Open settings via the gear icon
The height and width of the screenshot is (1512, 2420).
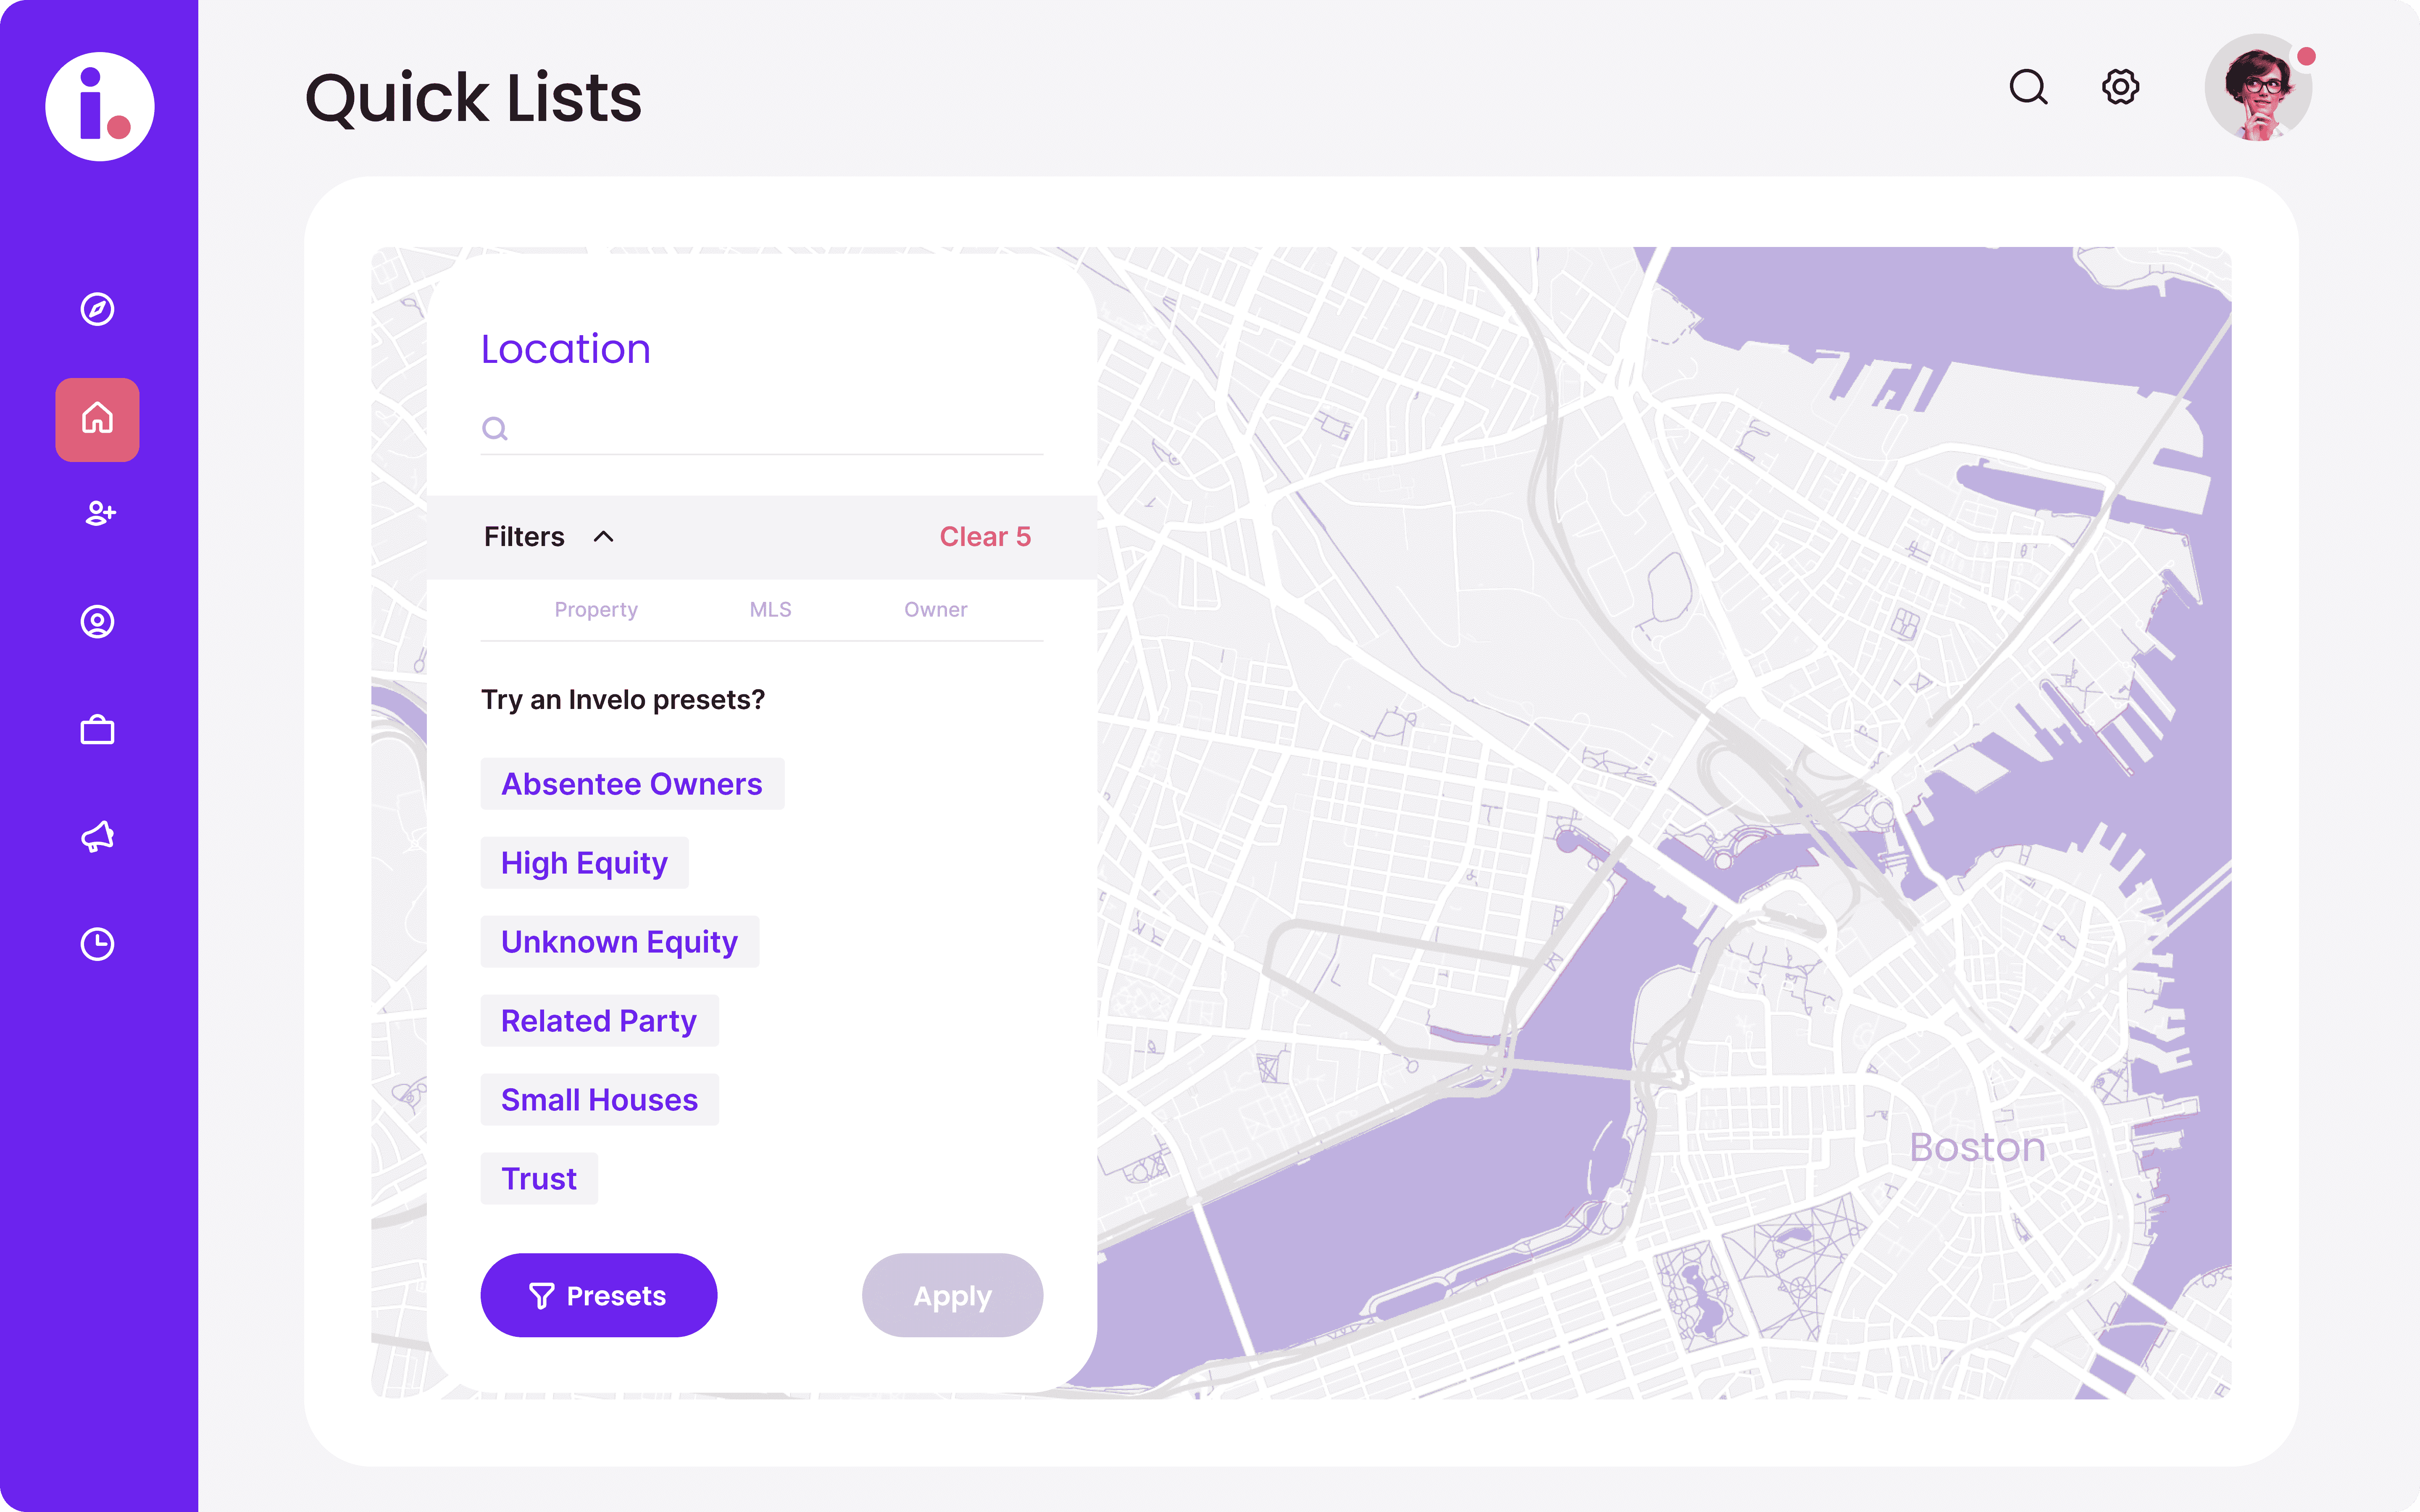tap(2120, 87)
